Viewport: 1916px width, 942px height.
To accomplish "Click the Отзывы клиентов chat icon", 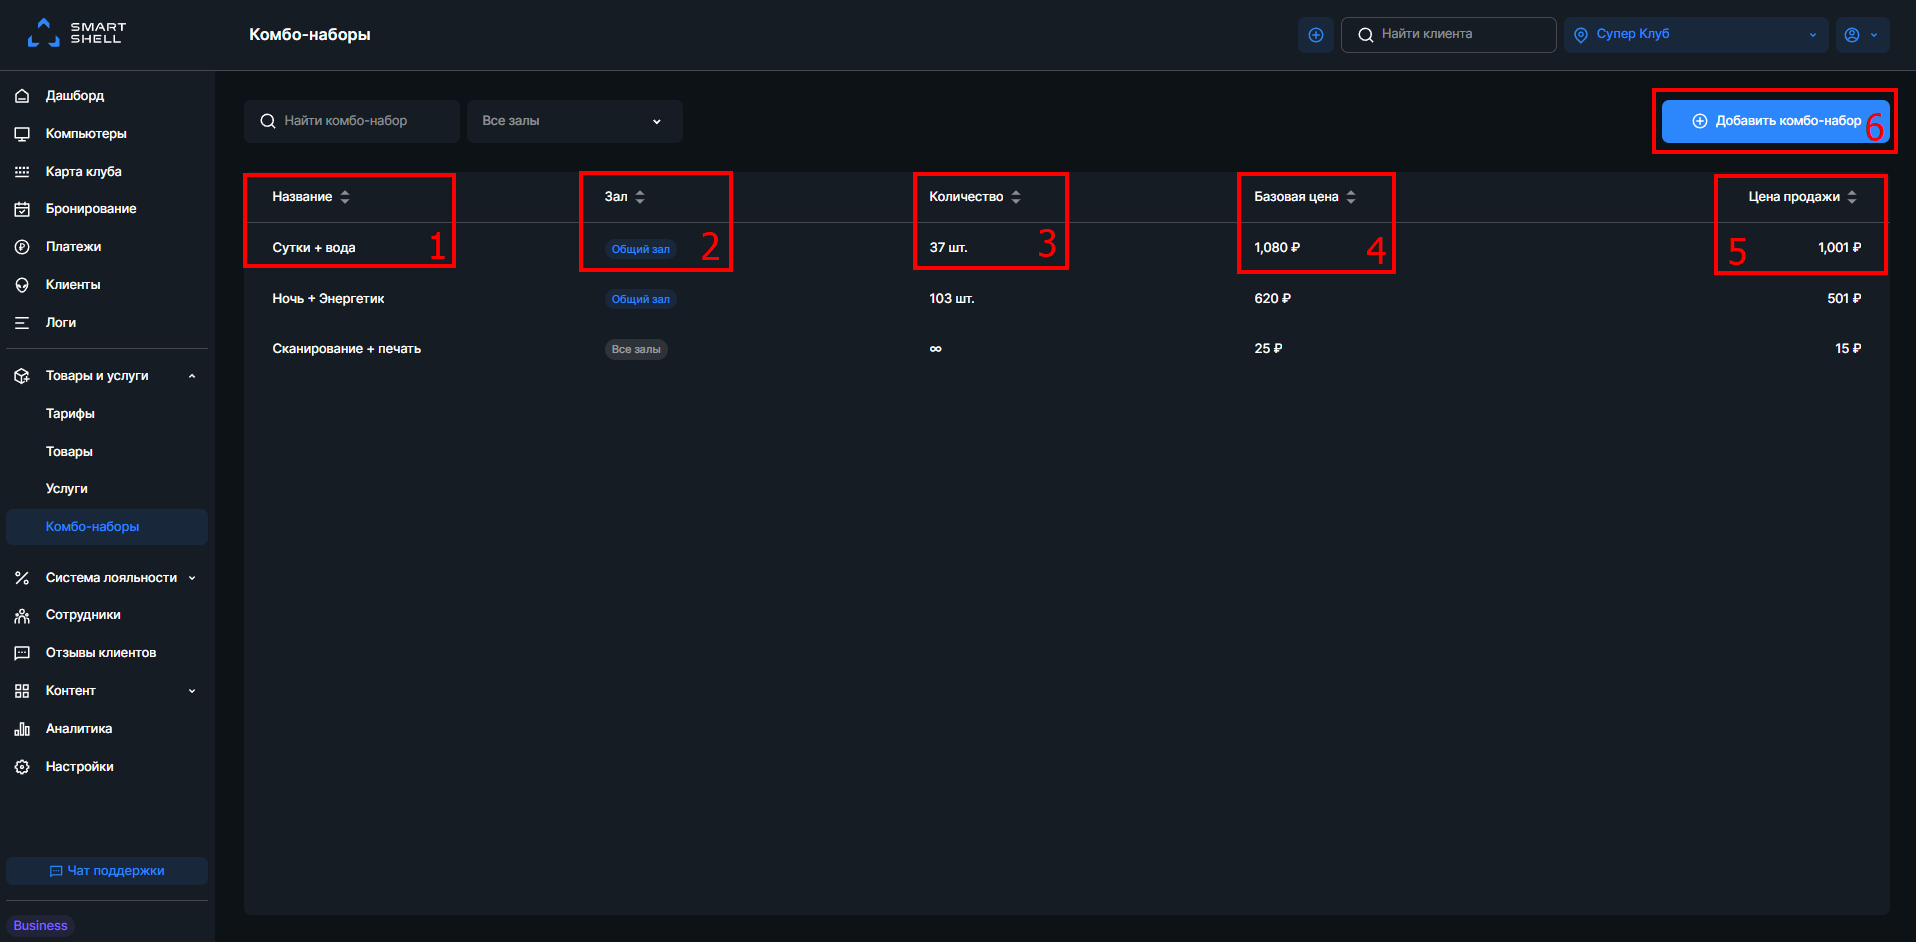I will pos(22,653).
